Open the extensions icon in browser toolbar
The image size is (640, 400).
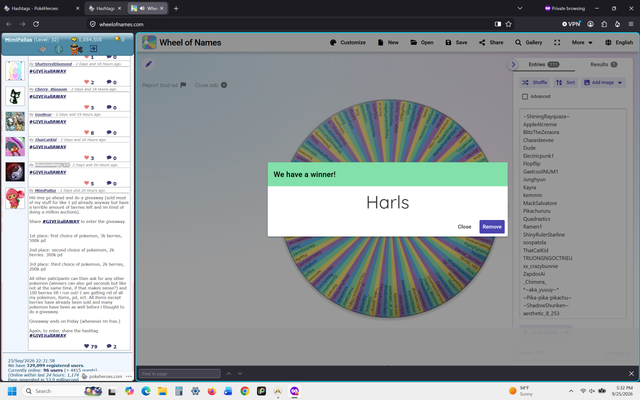point(604,24)
